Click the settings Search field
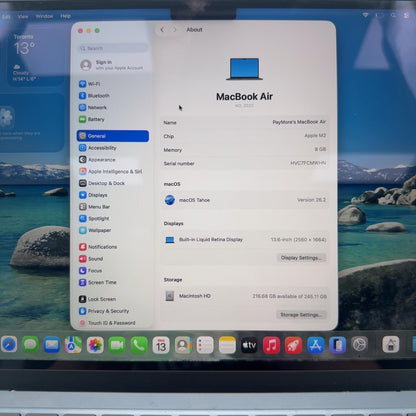416x416 pixels. pyautogui.click(x=113, y=48)
